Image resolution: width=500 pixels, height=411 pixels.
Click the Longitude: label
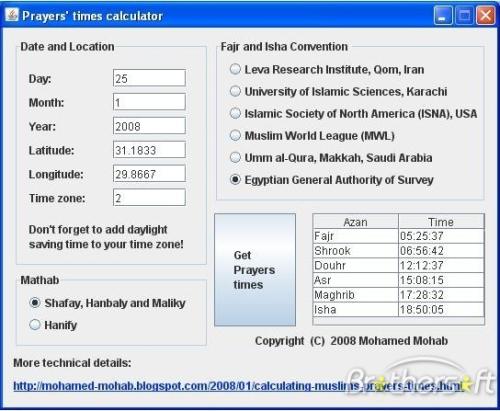[56, 174]
